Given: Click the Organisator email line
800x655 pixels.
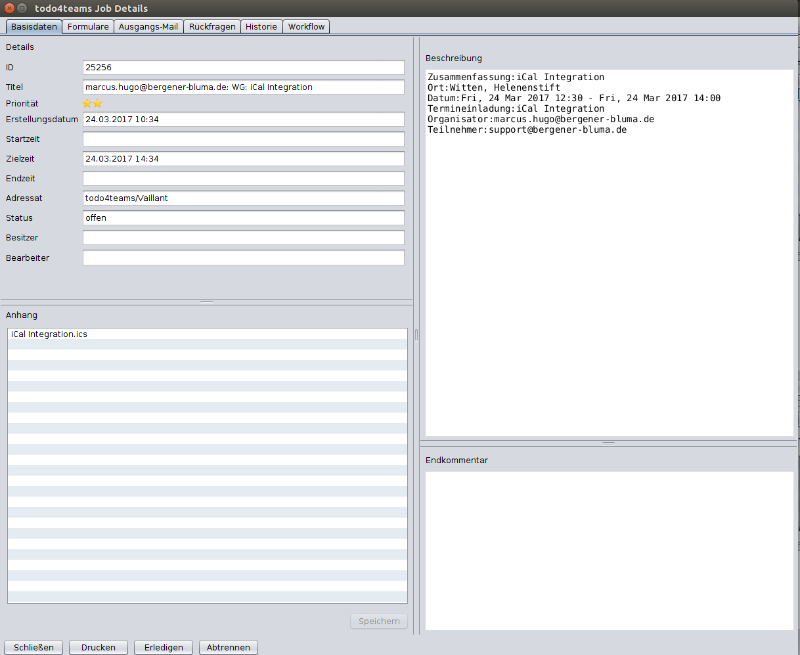Looking at the screenshot, I should [x=541, y=119].
